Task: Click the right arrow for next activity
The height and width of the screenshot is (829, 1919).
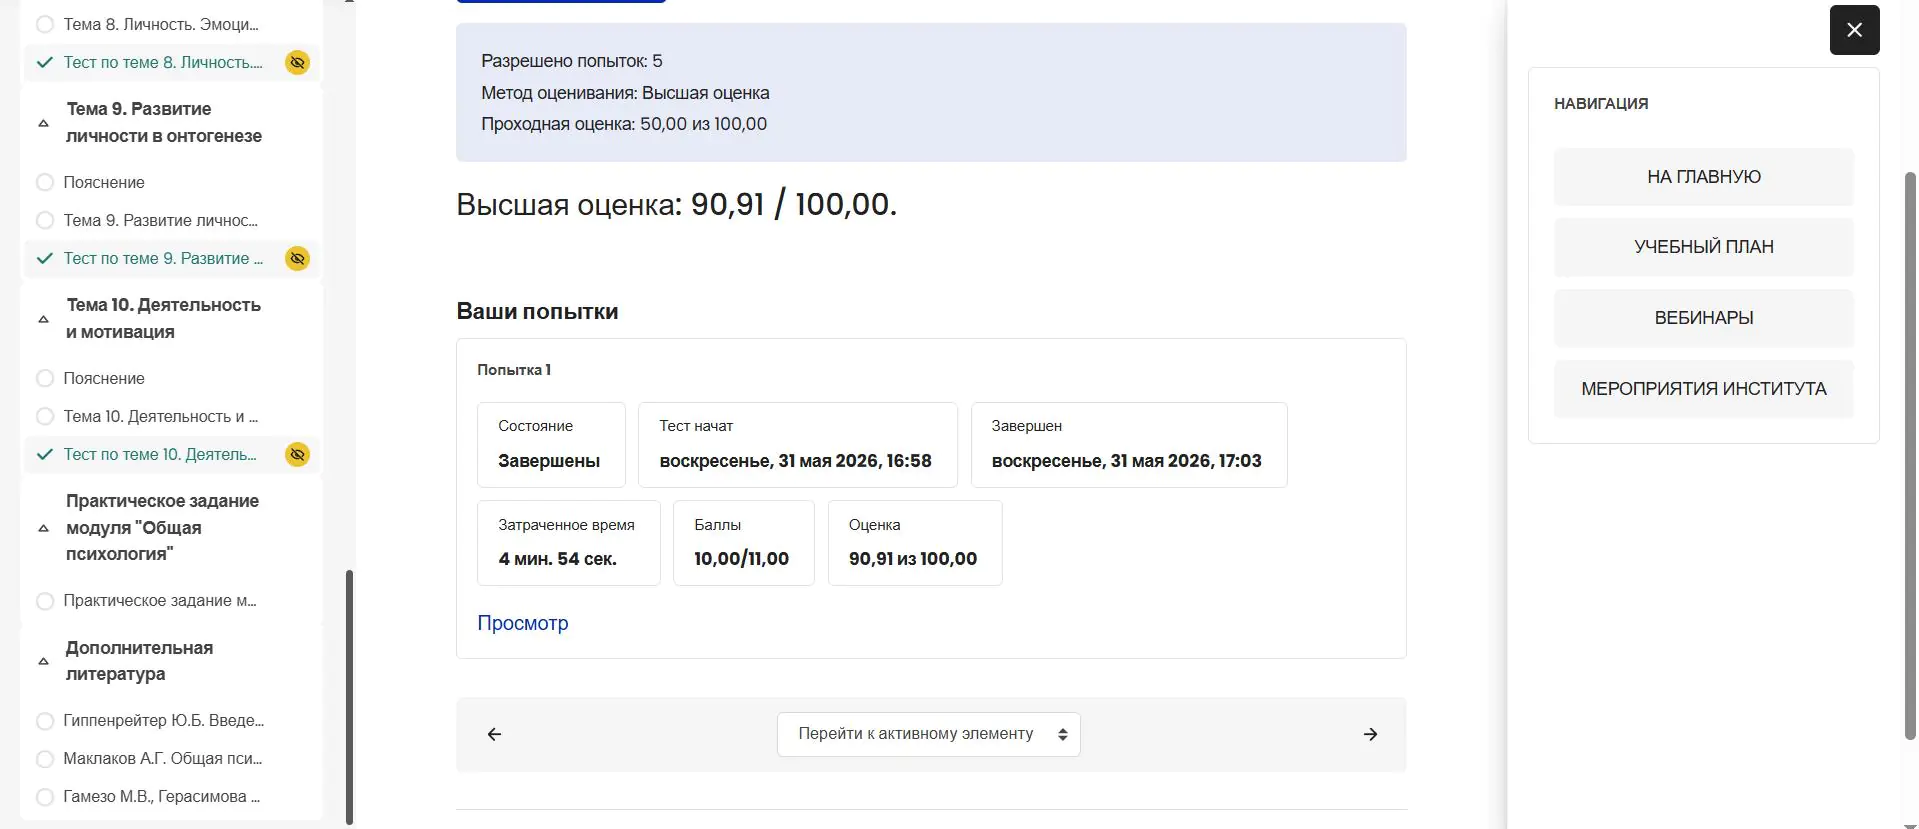Action: pos(1370,734)
